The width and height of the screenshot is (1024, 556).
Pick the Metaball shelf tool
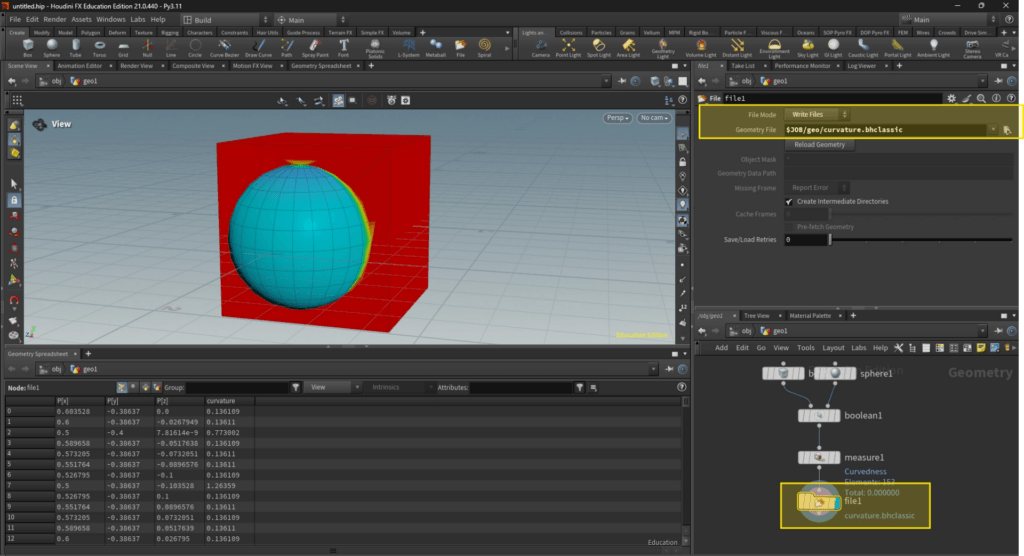tap(436, 48)
